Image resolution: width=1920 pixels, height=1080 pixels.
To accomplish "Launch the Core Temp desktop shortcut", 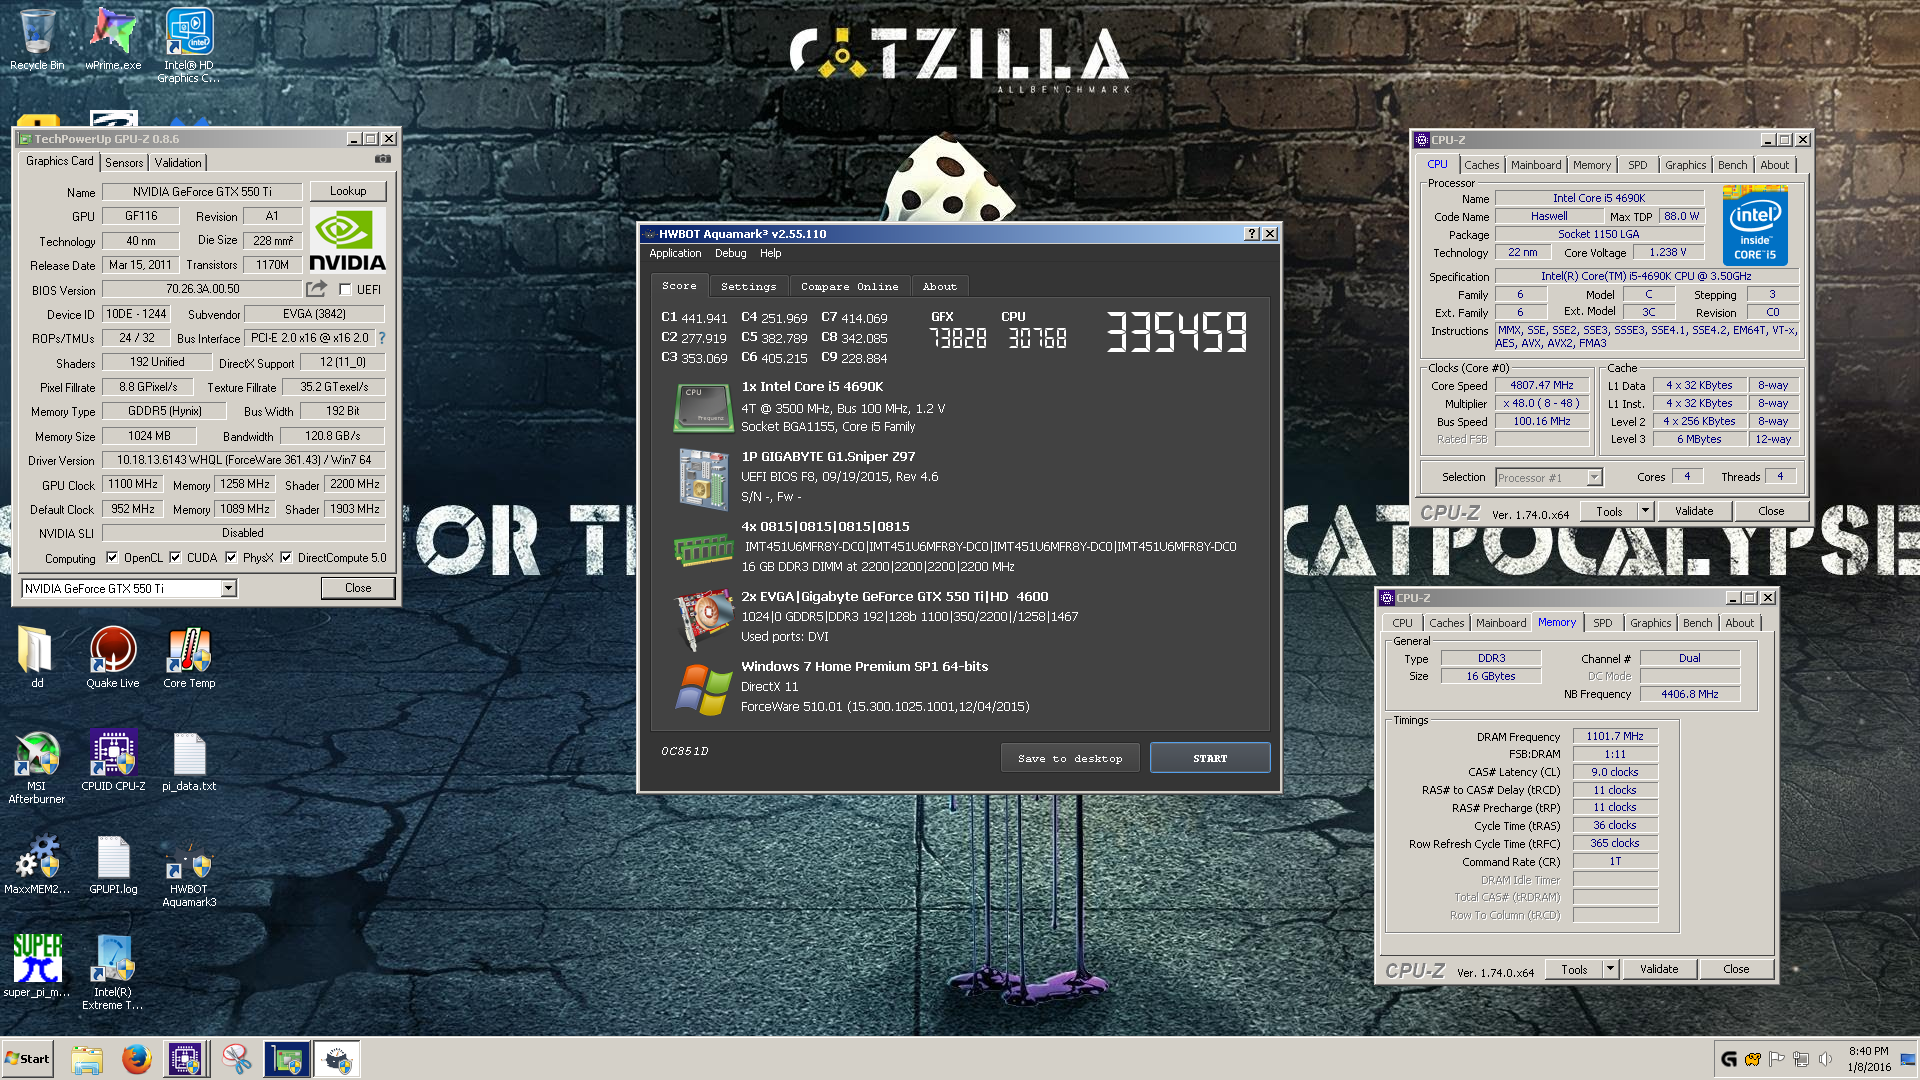I will point(189,657).
